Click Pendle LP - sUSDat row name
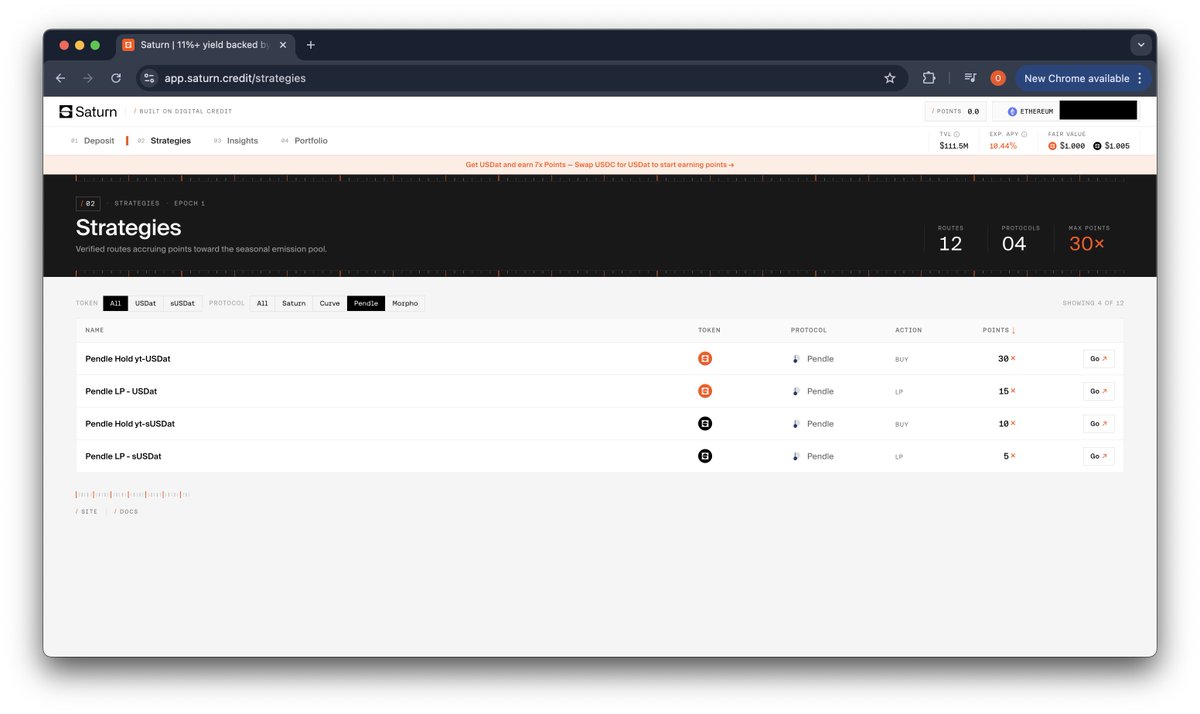Screen dimensions: 1200x714 pos(123,456)
